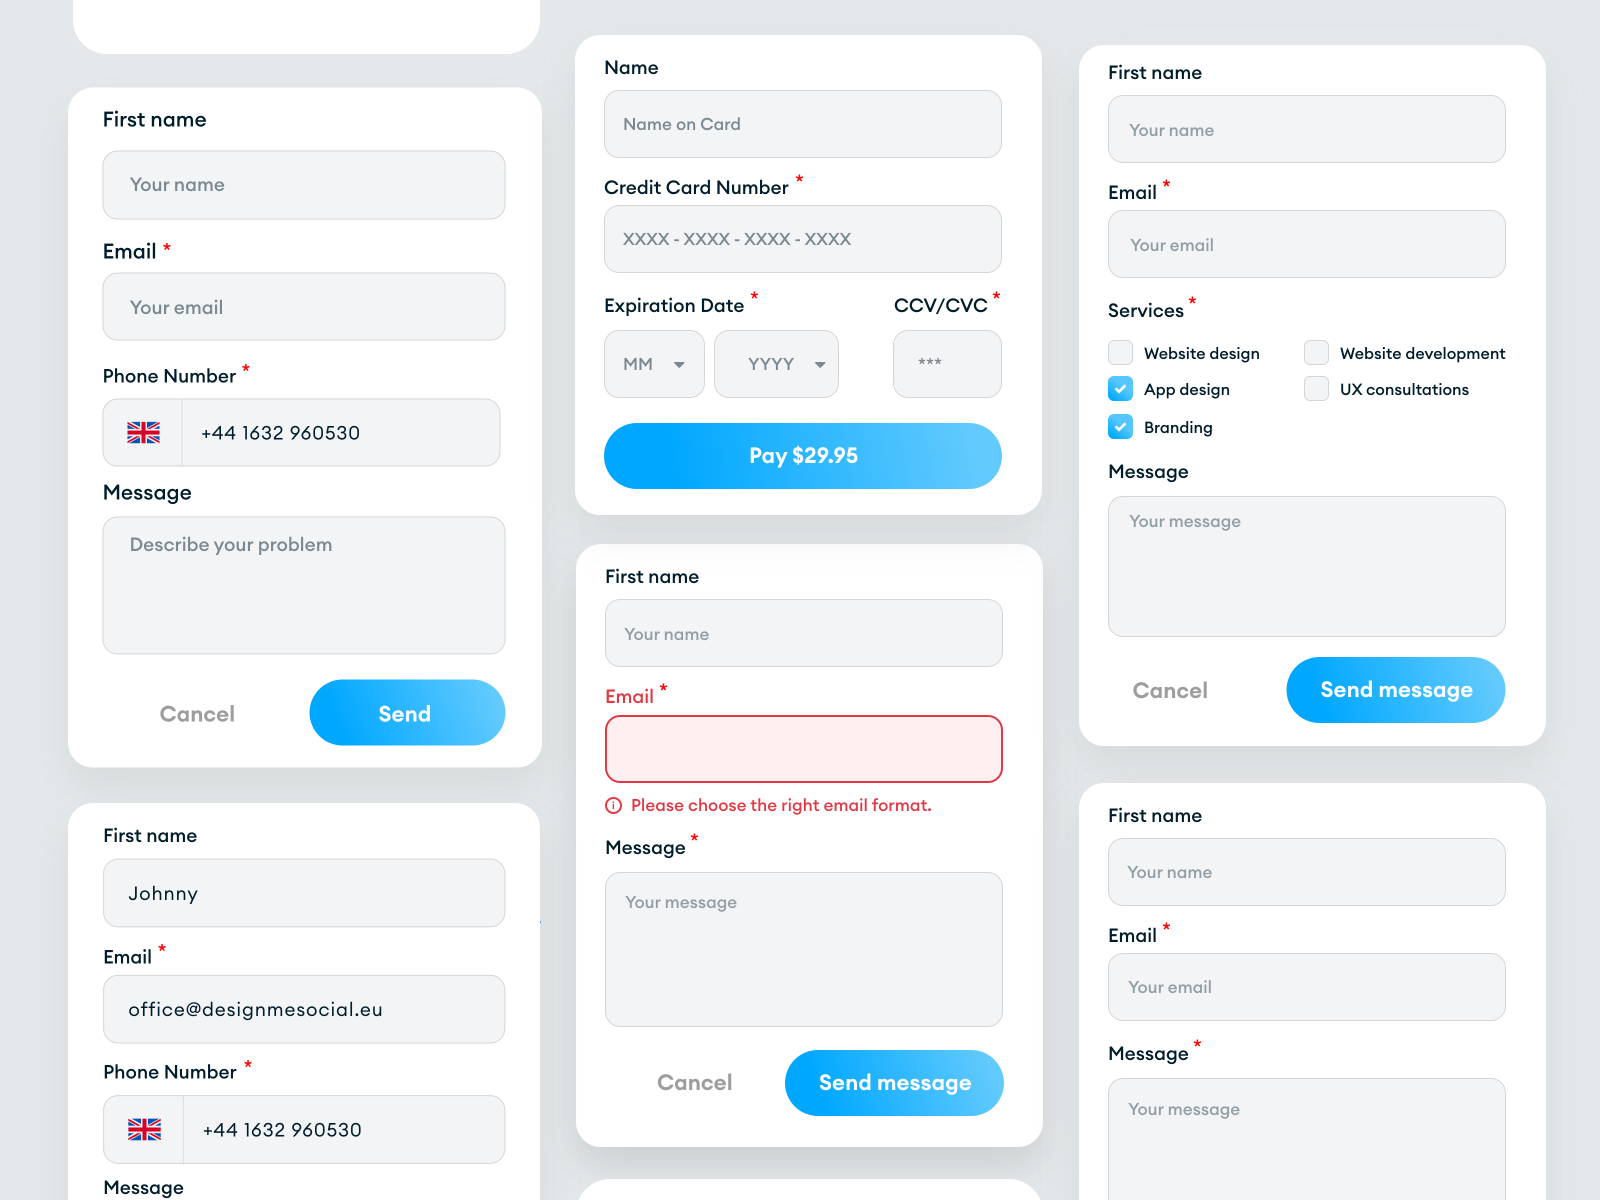Image resolution: width=1600 pixels, height=1200 pixels.
Task: Click the Name on Card field
Action: (803, 124)
